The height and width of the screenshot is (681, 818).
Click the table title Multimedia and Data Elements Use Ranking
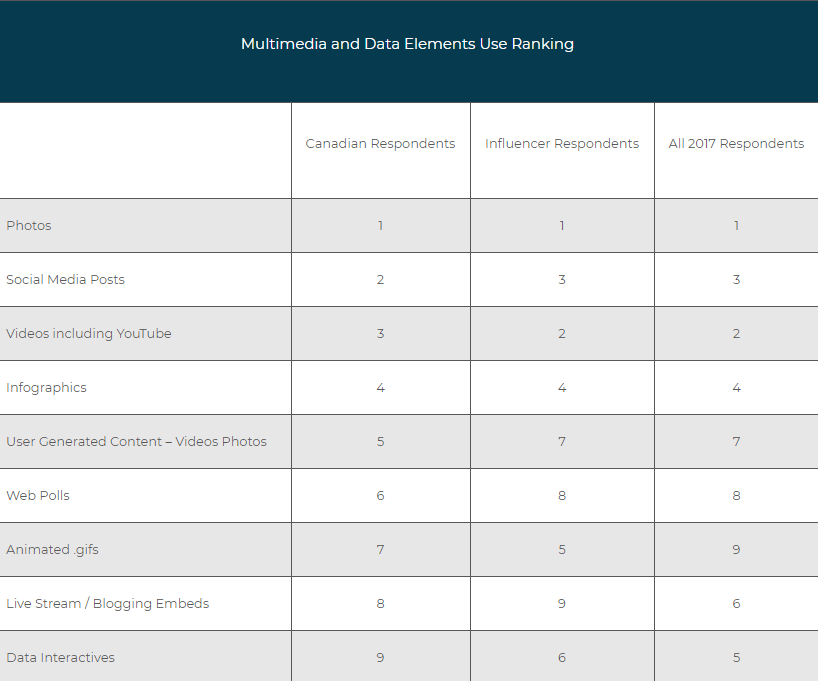(x=407, y=44)
